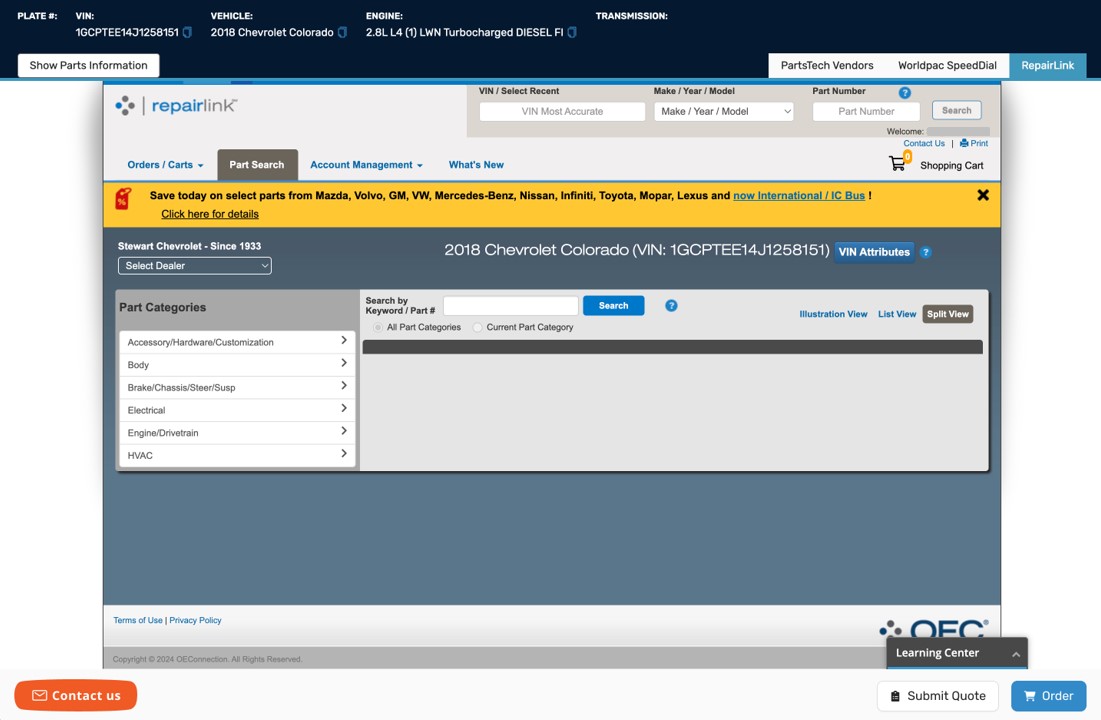
Task: Expand the Learning Center panel chevron
Action: (x=1015, y=654)
